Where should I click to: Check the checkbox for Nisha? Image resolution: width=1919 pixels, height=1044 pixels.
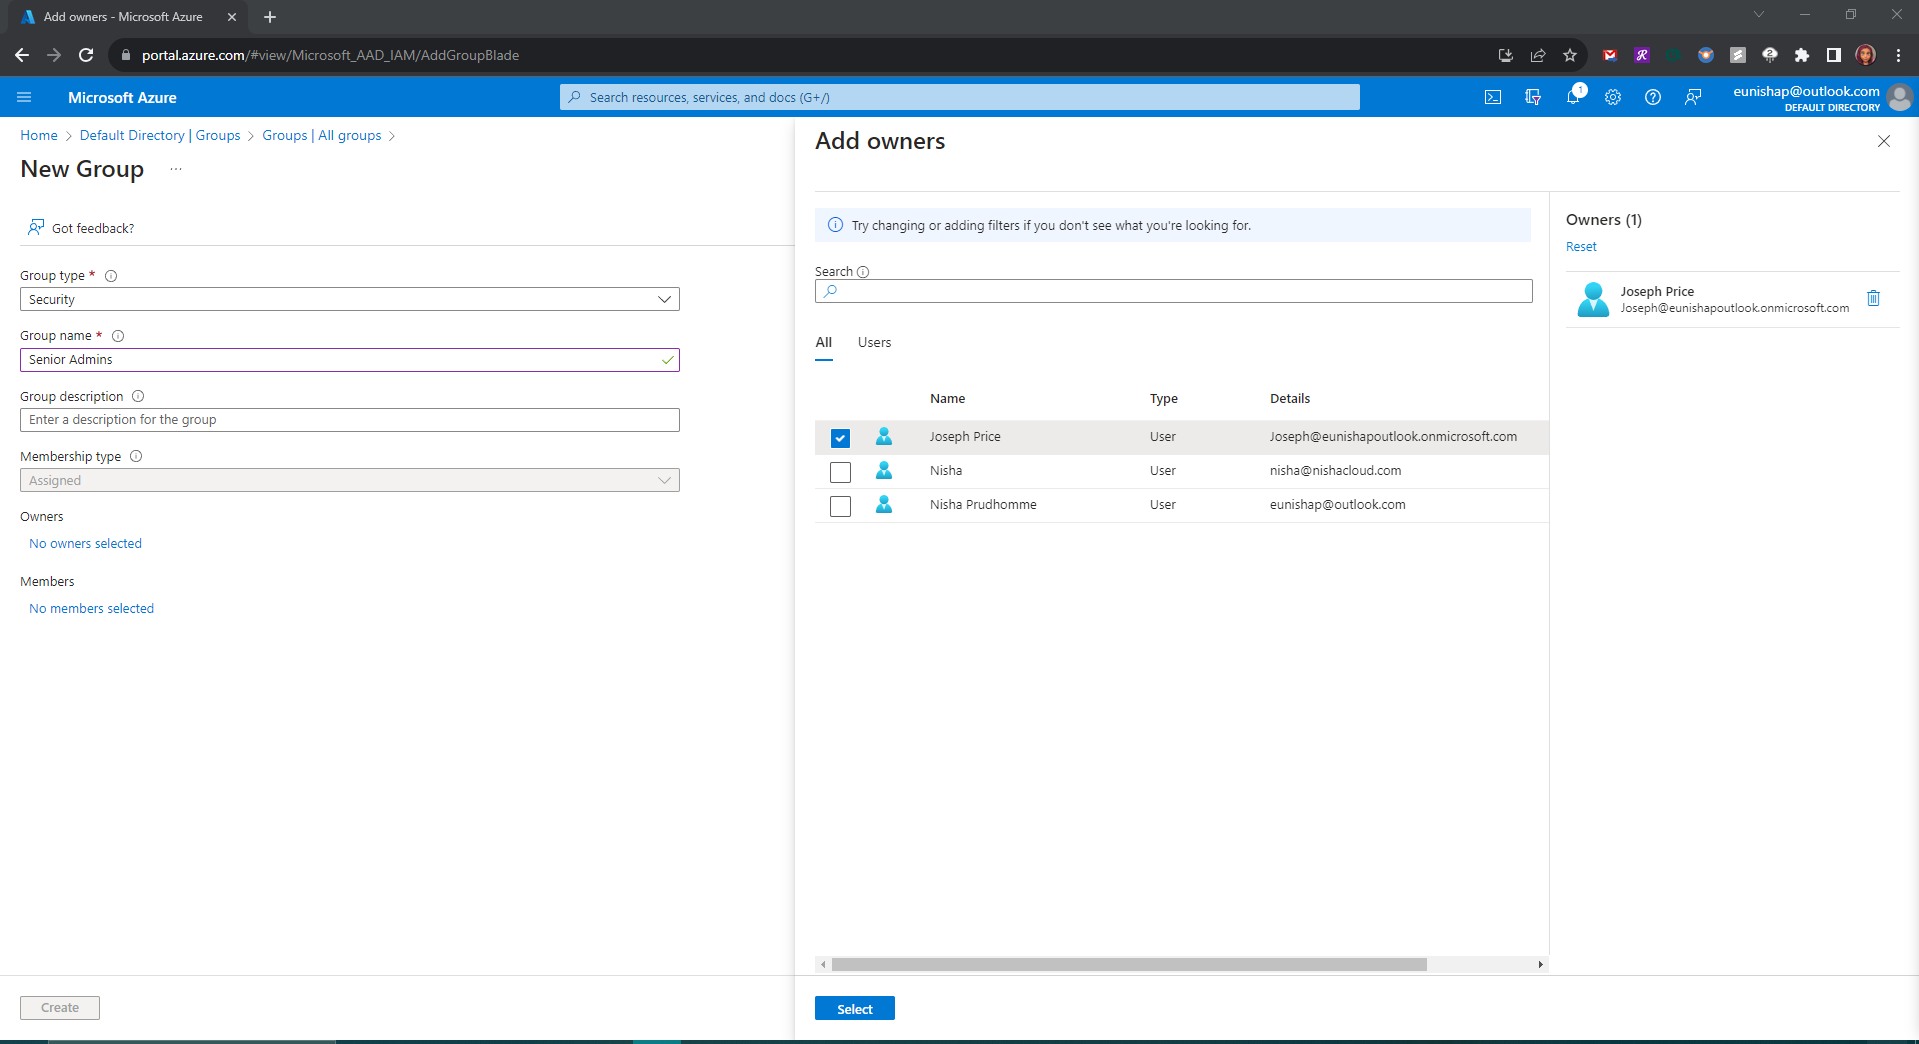[x=840, y=472]
